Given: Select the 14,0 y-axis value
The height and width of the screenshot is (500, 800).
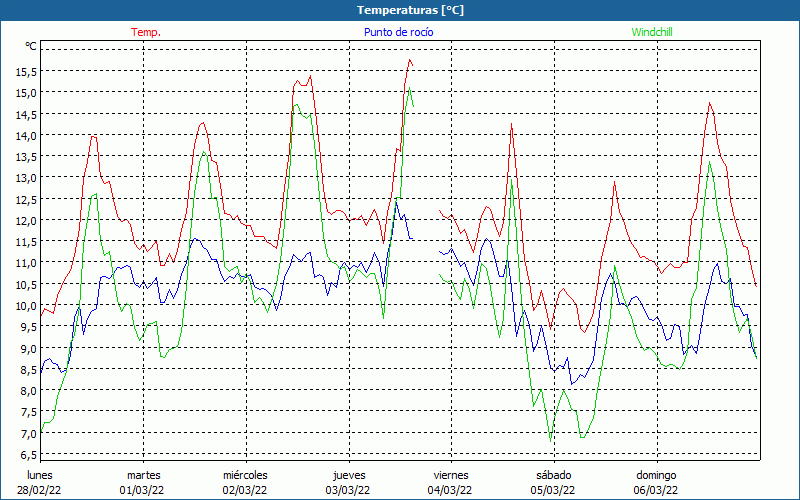Looking at the screenshot, I should point(27,136).
